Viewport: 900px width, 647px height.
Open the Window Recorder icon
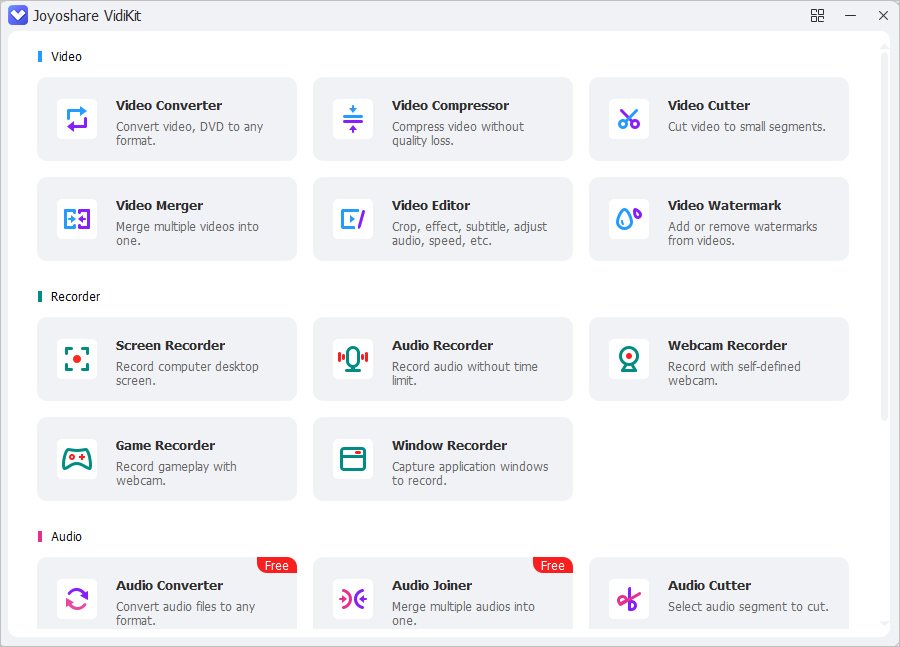point(353,459)
